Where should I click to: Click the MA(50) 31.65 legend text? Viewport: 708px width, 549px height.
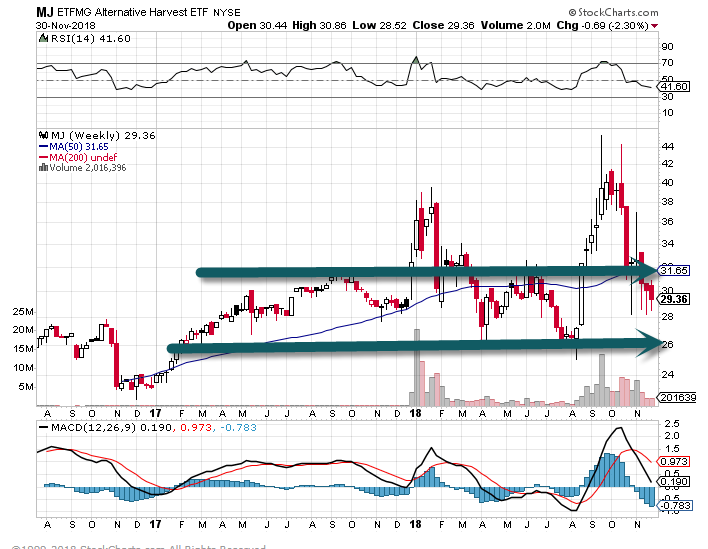(79, 146)
